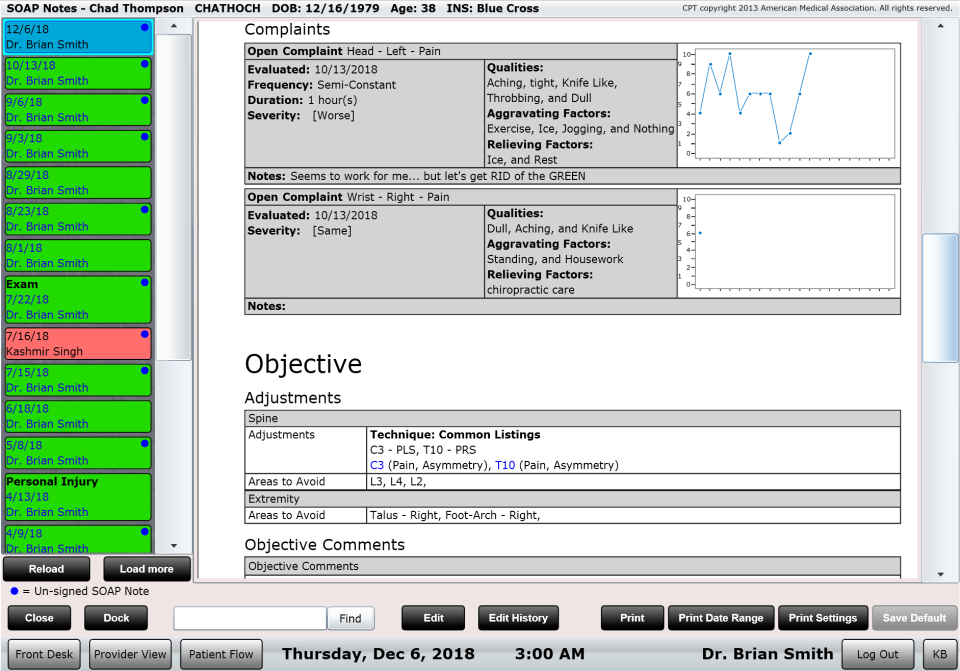Open the 7/16/18 Kashmir Singh note
960x671 pixels.
click(x=77, y=343)
